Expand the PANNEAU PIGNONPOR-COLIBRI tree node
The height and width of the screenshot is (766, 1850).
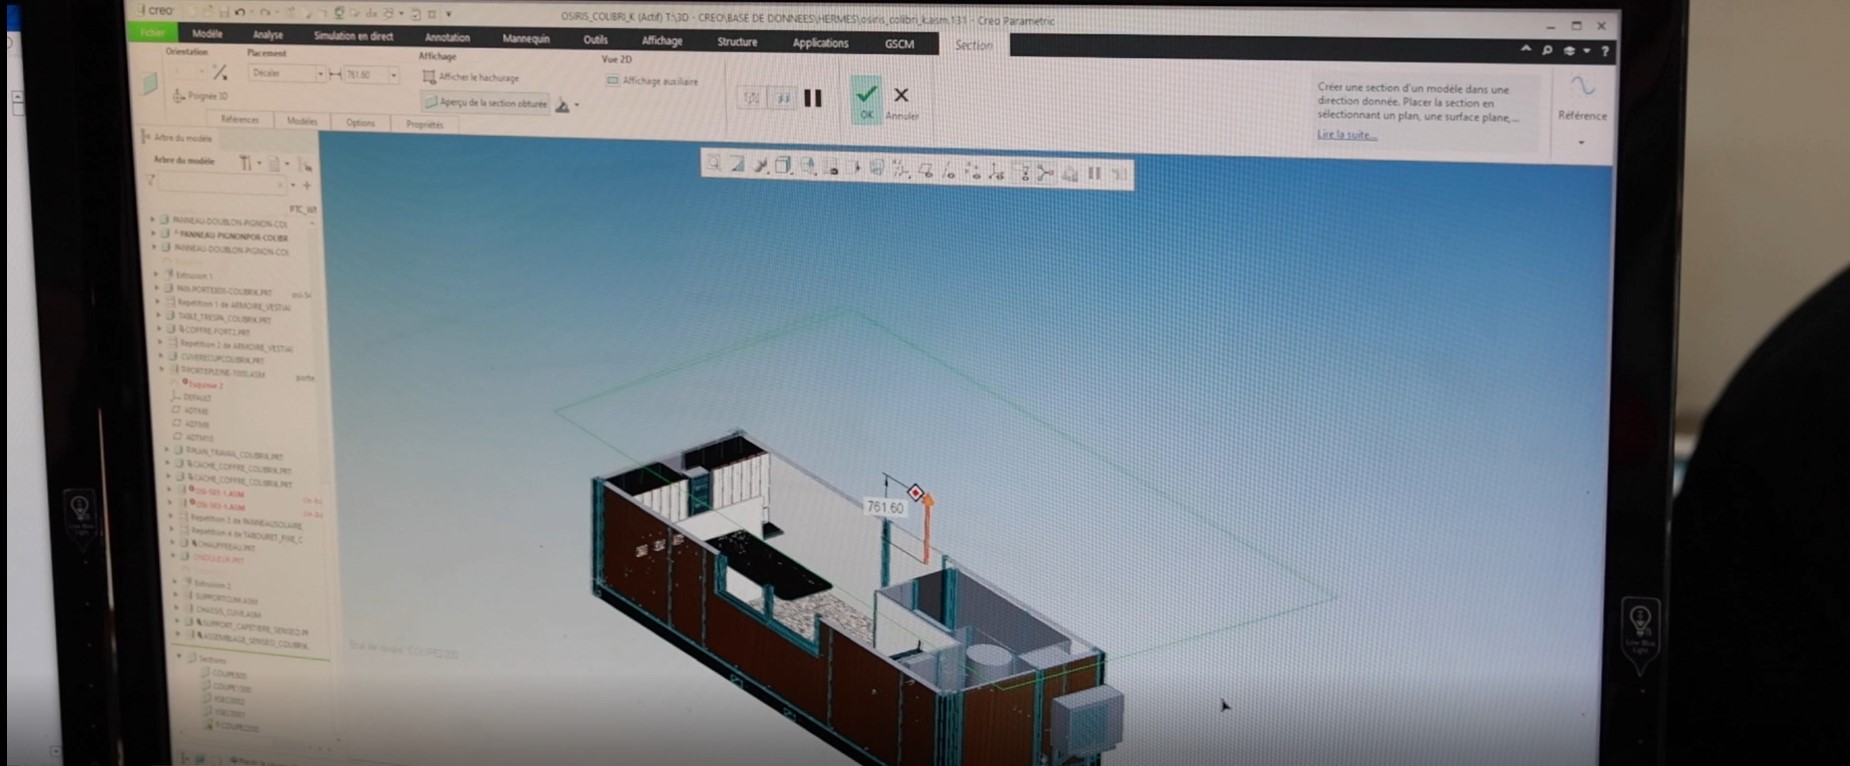[x=153, y=233]
